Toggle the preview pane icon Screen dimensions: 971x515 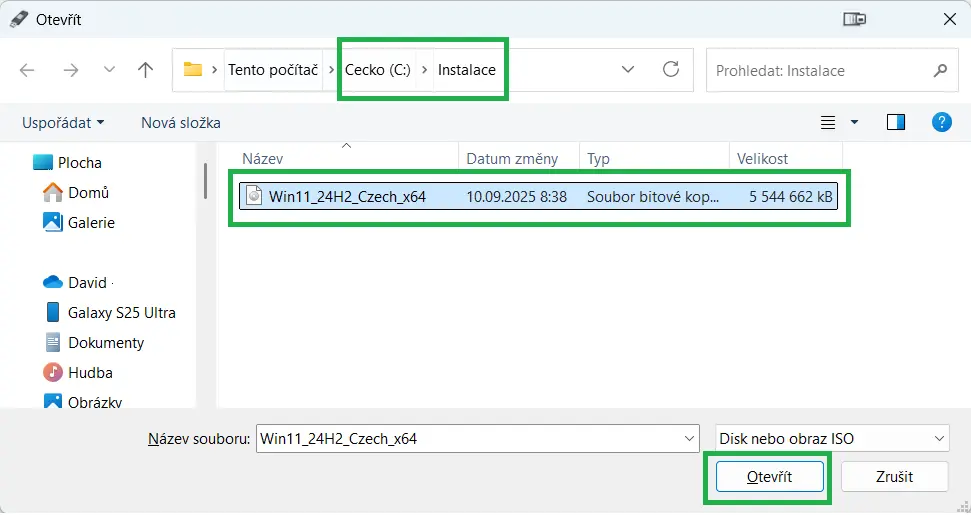click(x=895, y=123)
